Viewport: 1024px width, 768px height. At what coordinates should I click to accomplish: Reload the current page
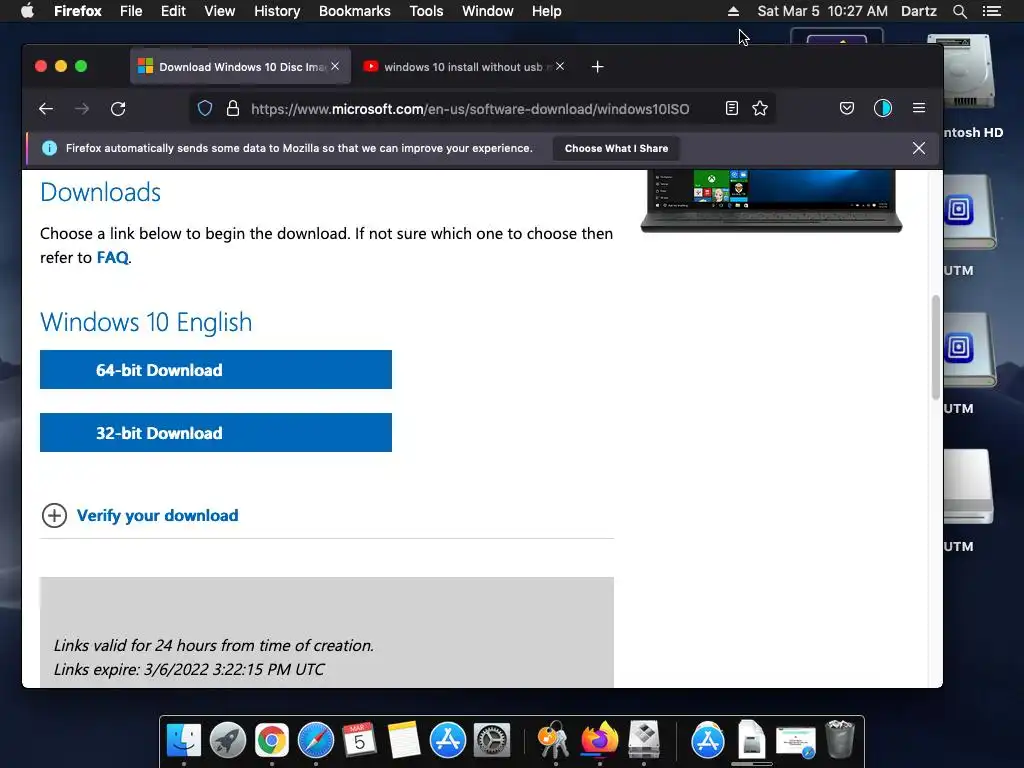[x=118, y=108]
